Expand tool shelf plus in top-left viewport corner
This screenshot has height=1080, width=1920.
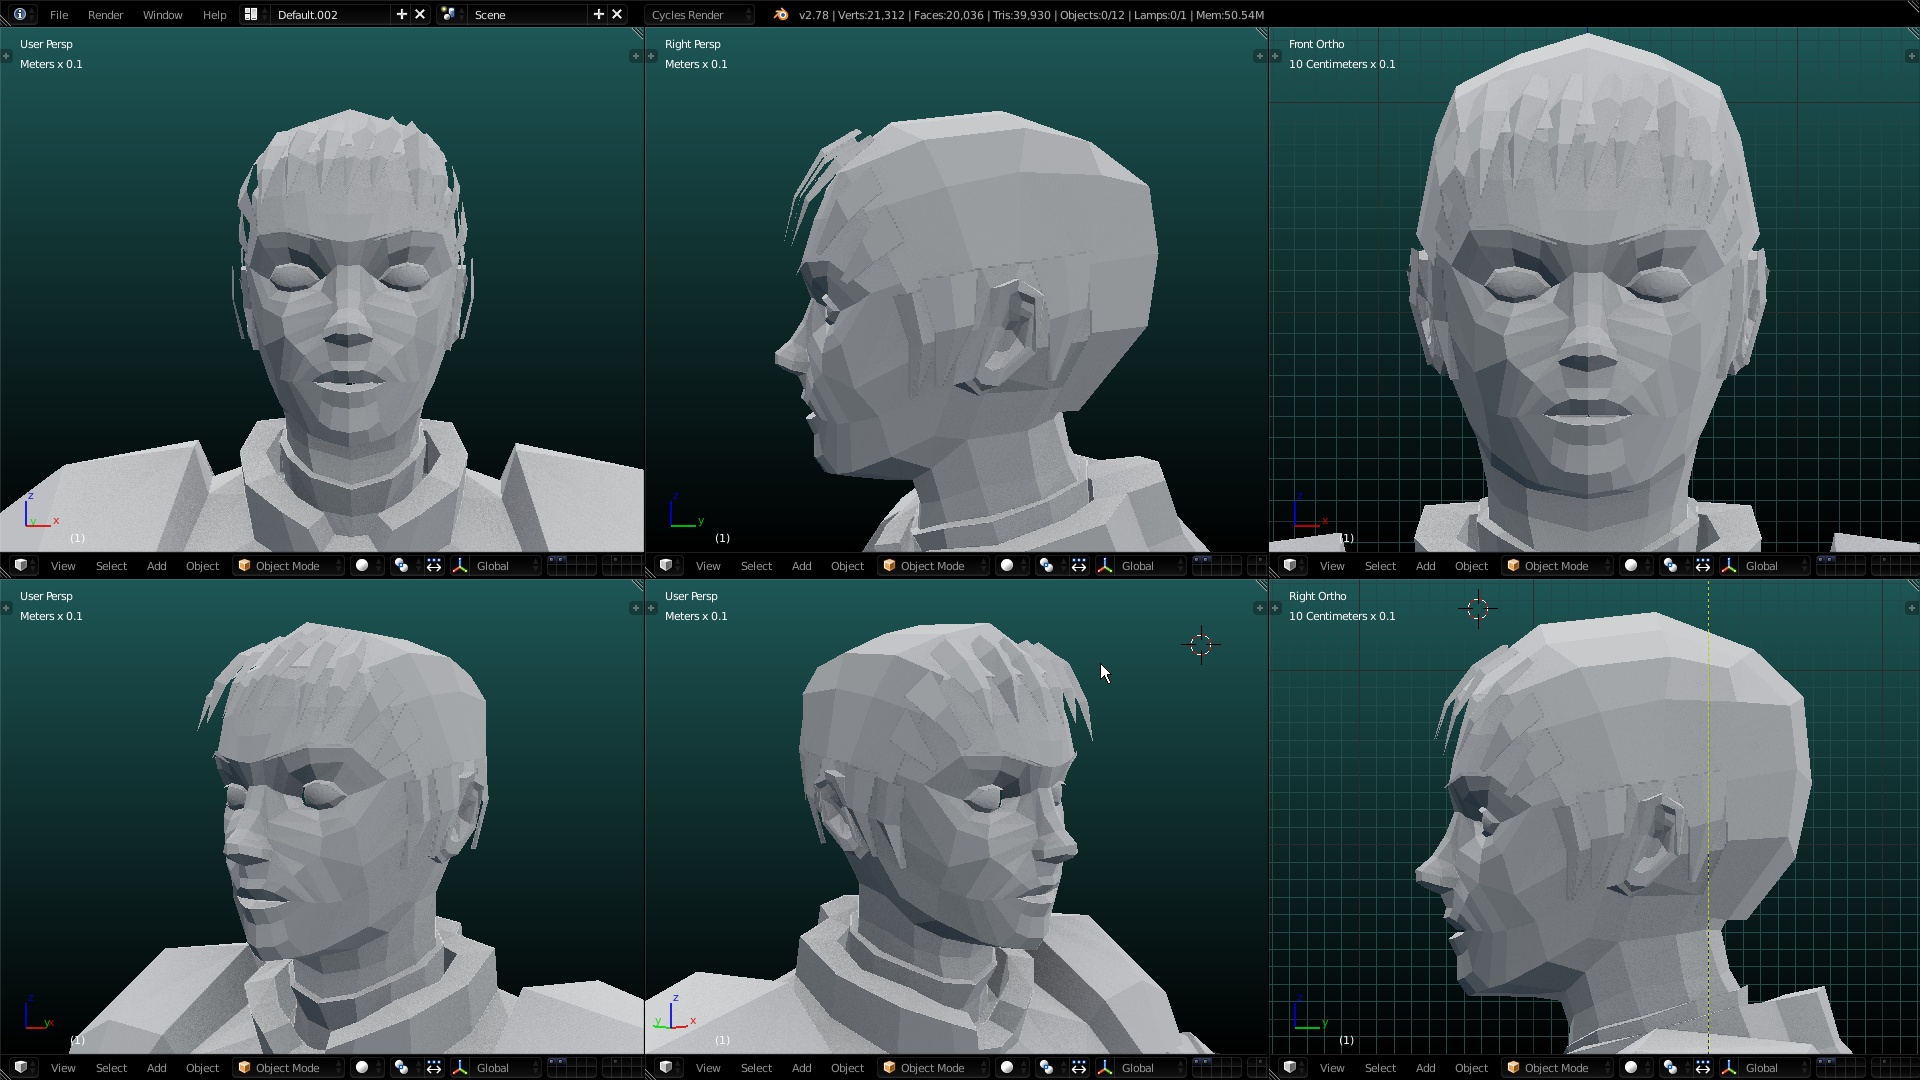pos(7,57)
